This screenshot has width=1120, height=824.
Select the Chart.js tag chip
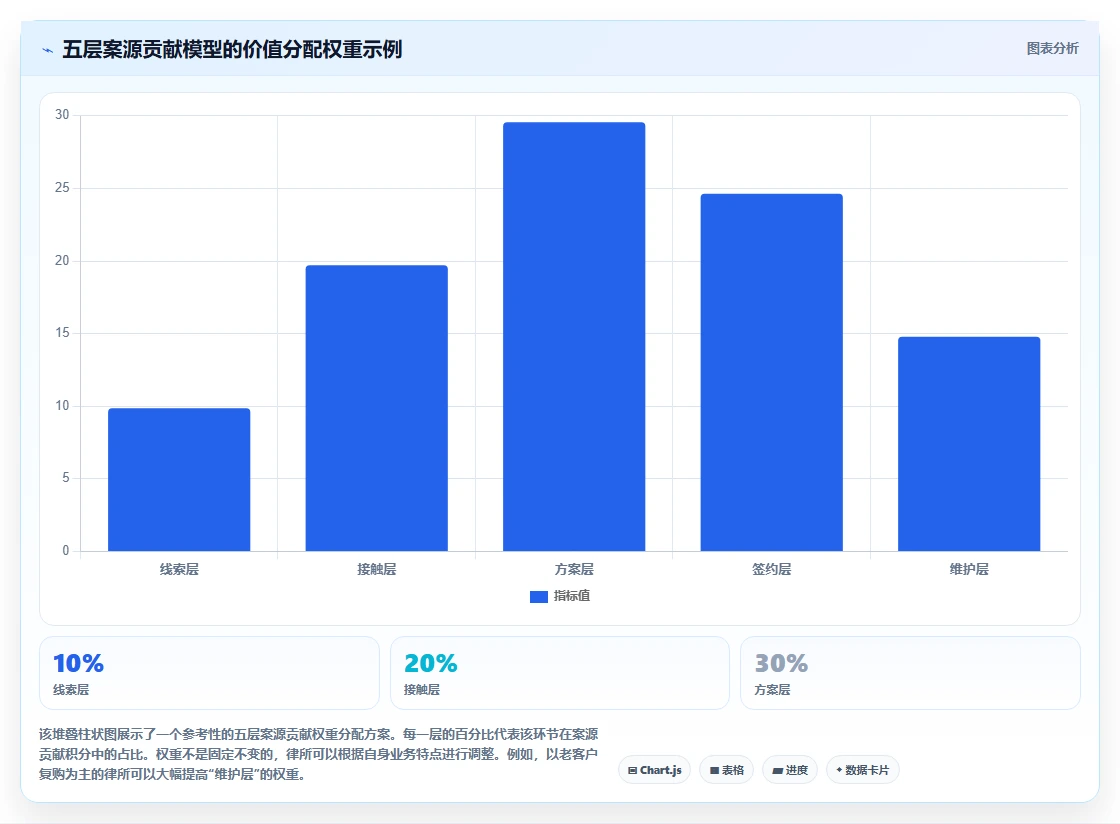point(654,770)
